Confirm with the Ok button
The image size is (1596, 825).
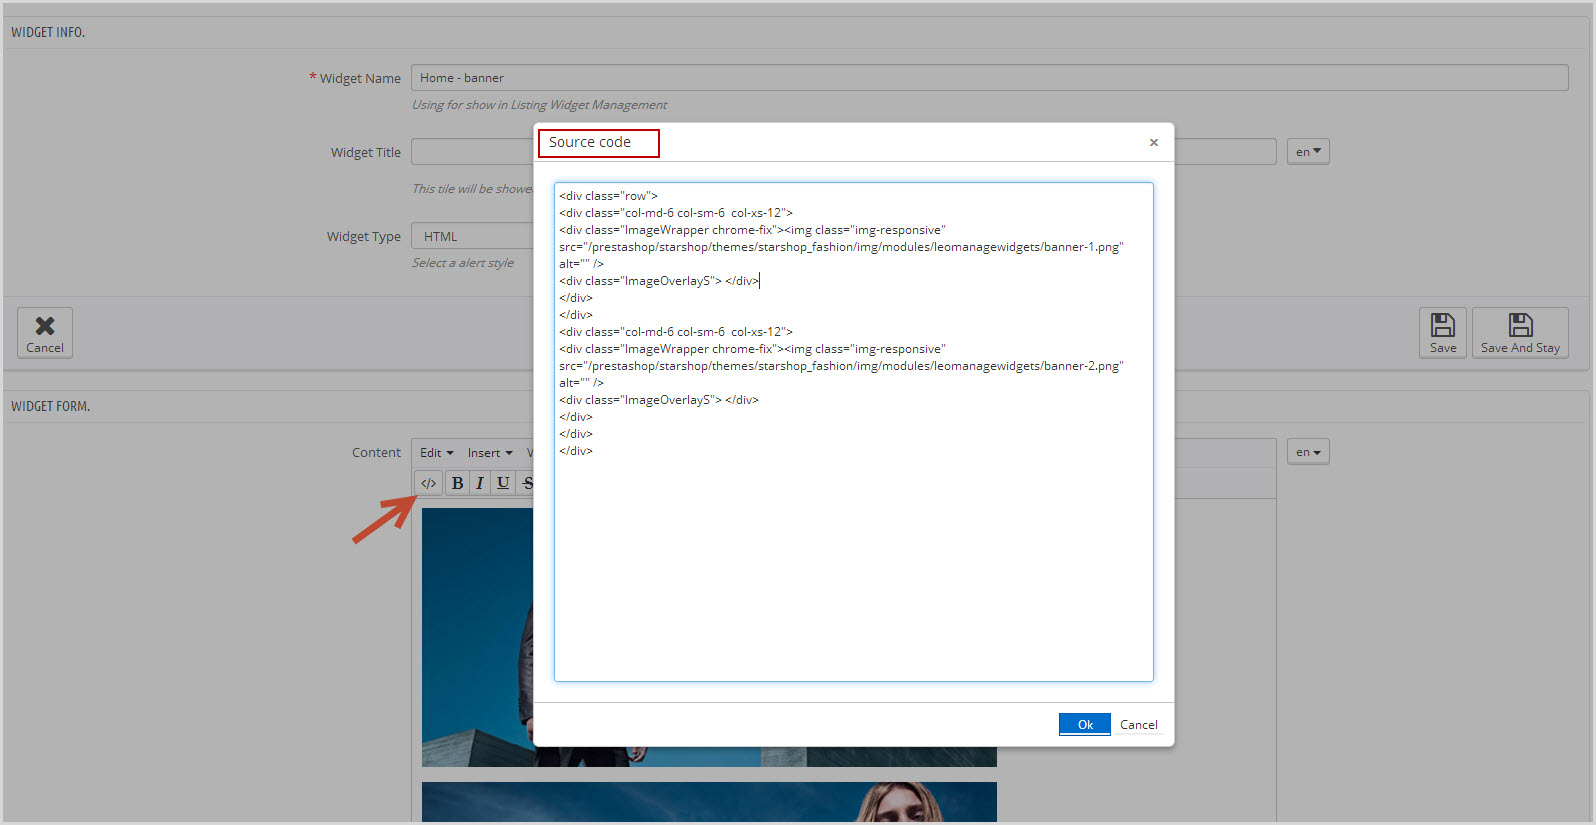coord(1085,724)
